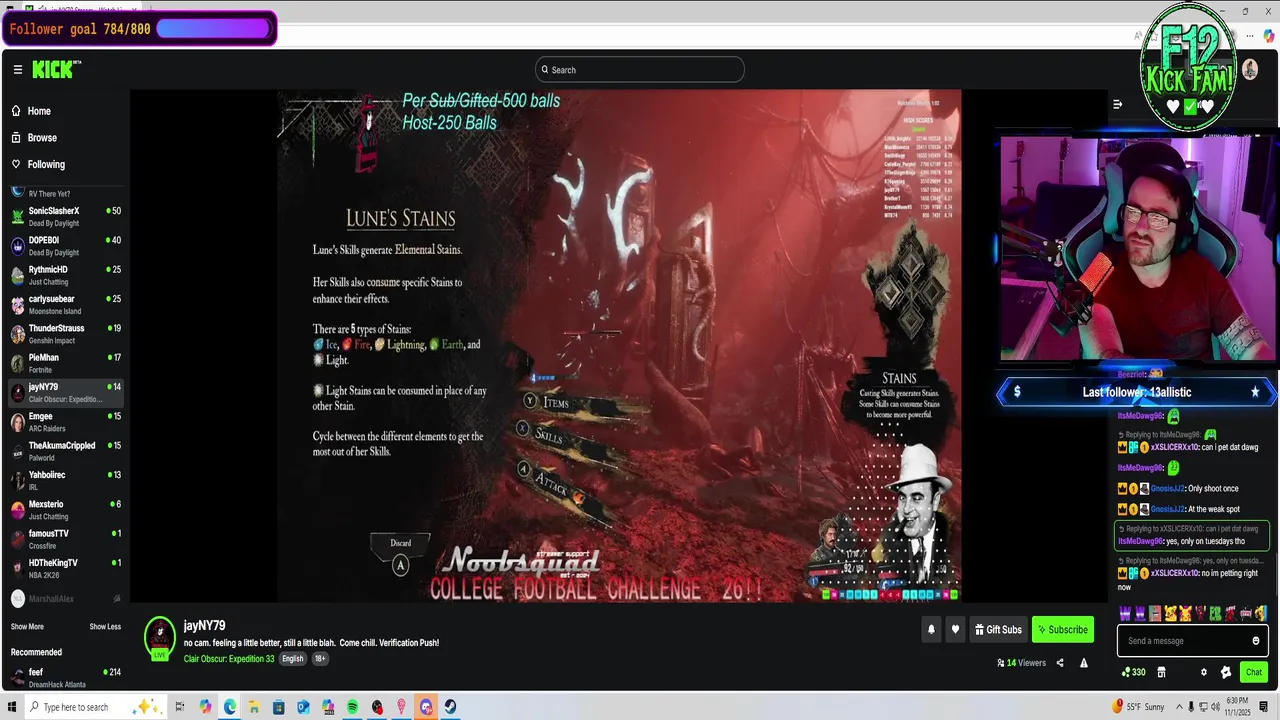Open Yahboiirec channel in sidebar

[65, 480]
